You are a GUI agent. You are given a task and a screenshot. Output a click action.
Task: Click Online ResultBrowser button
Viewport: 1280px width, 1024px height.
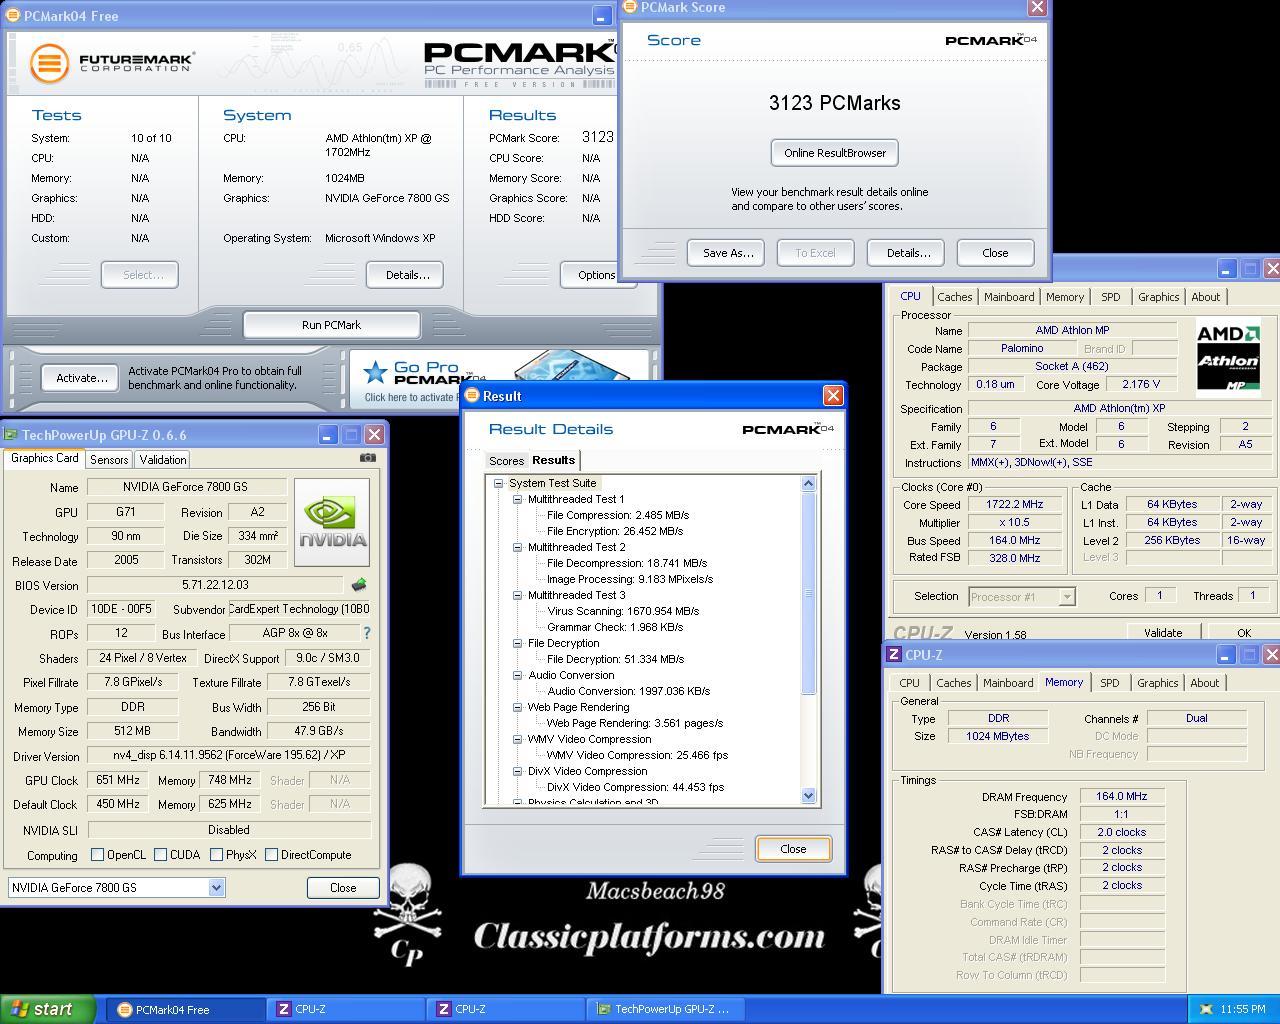835,153
